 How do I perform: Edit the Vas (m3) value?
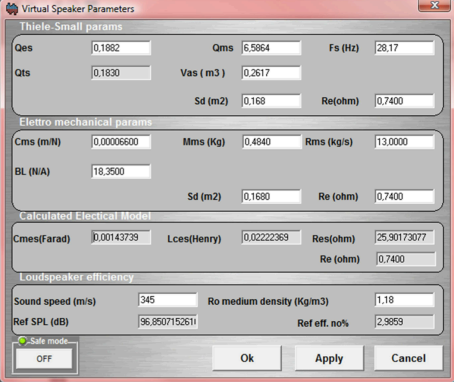271,73
